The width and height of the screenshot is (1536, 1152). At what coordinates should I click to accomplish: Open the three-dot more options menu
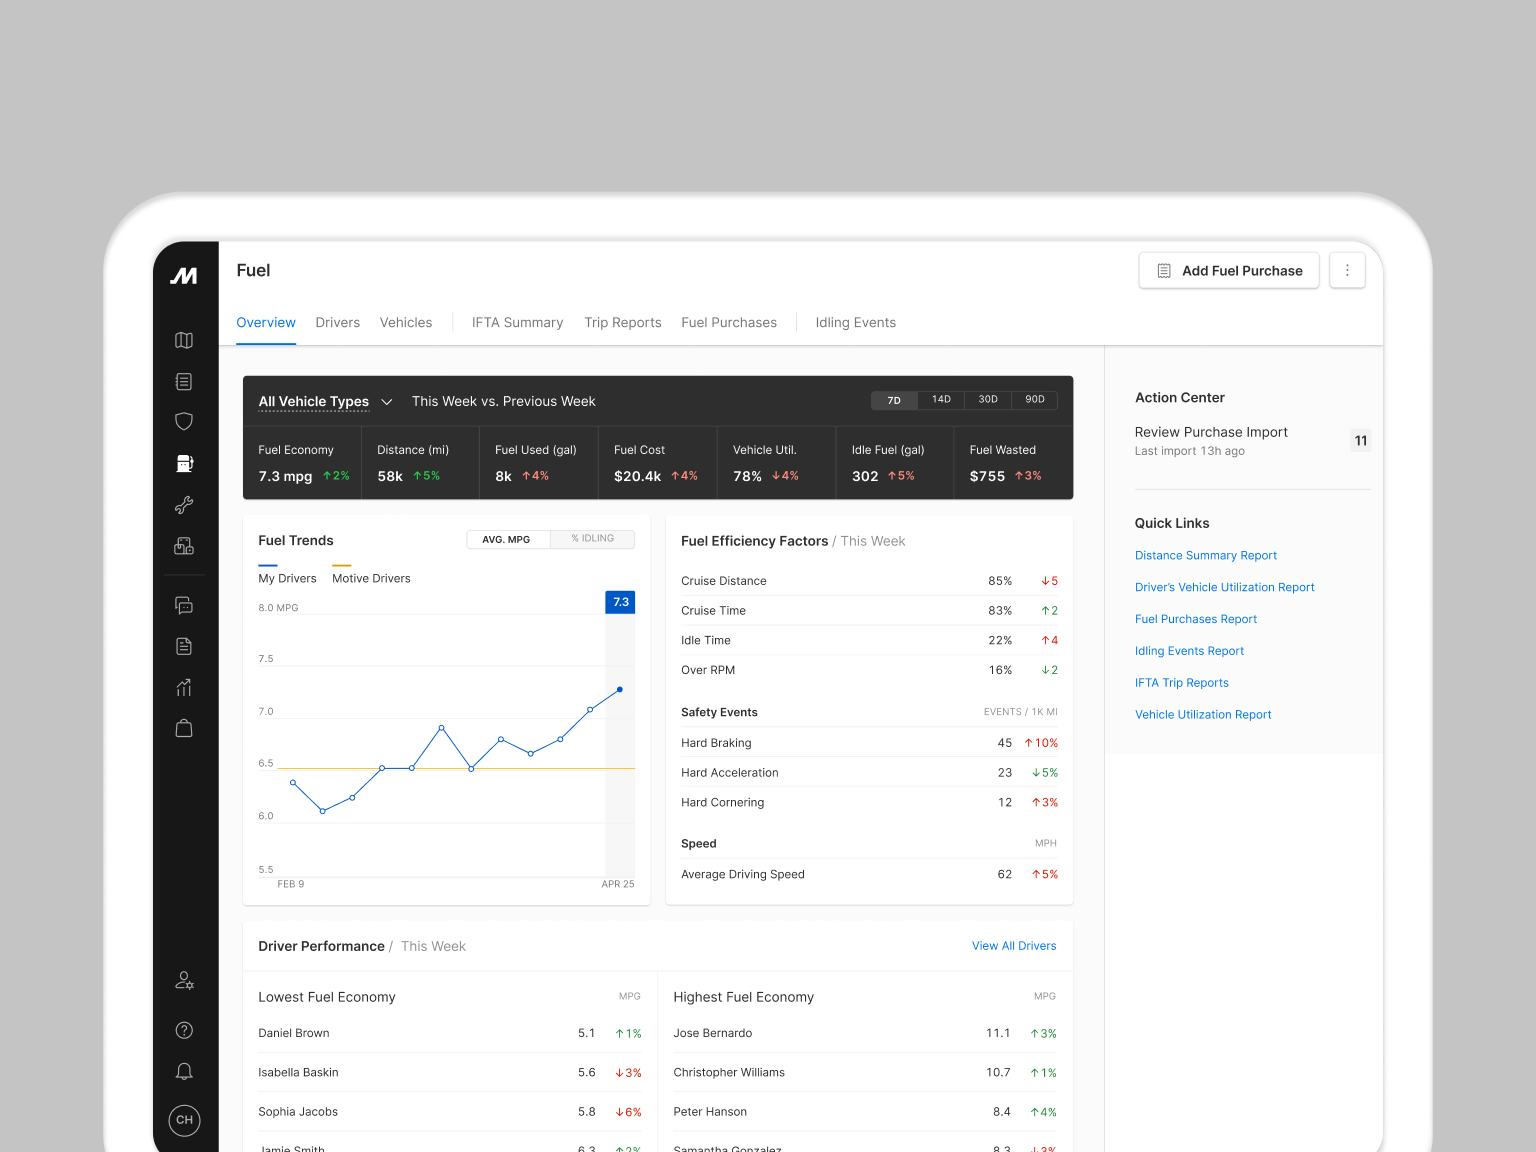point(1347,270)
